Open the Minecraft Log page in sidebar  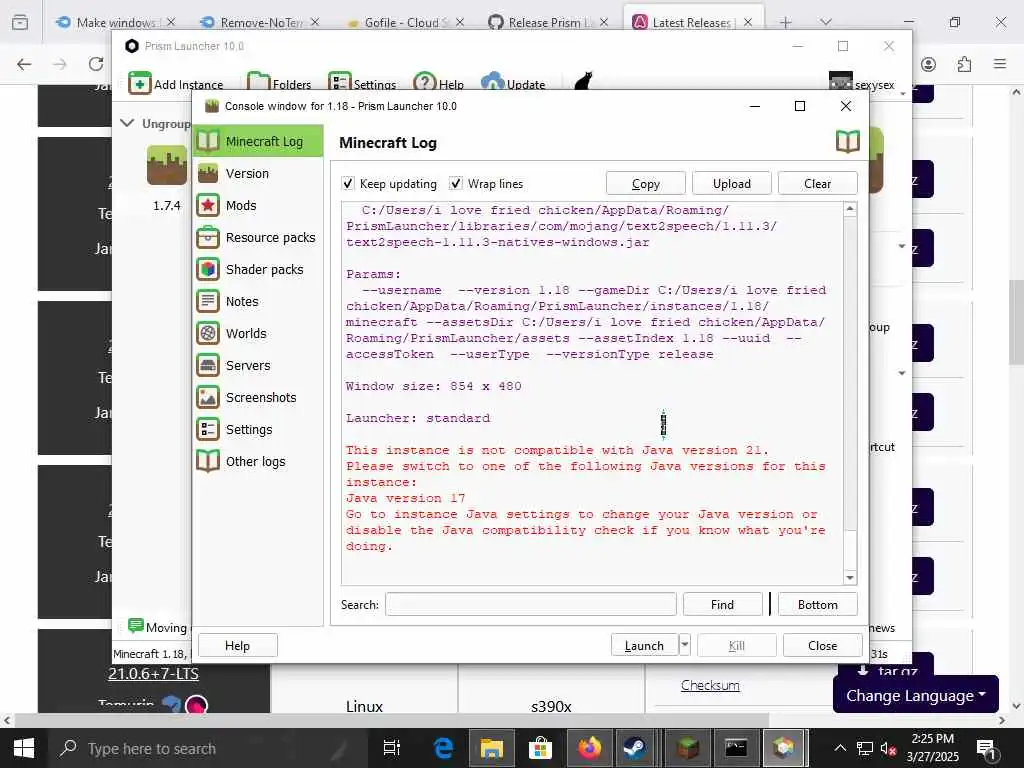[x=258, y=141]
